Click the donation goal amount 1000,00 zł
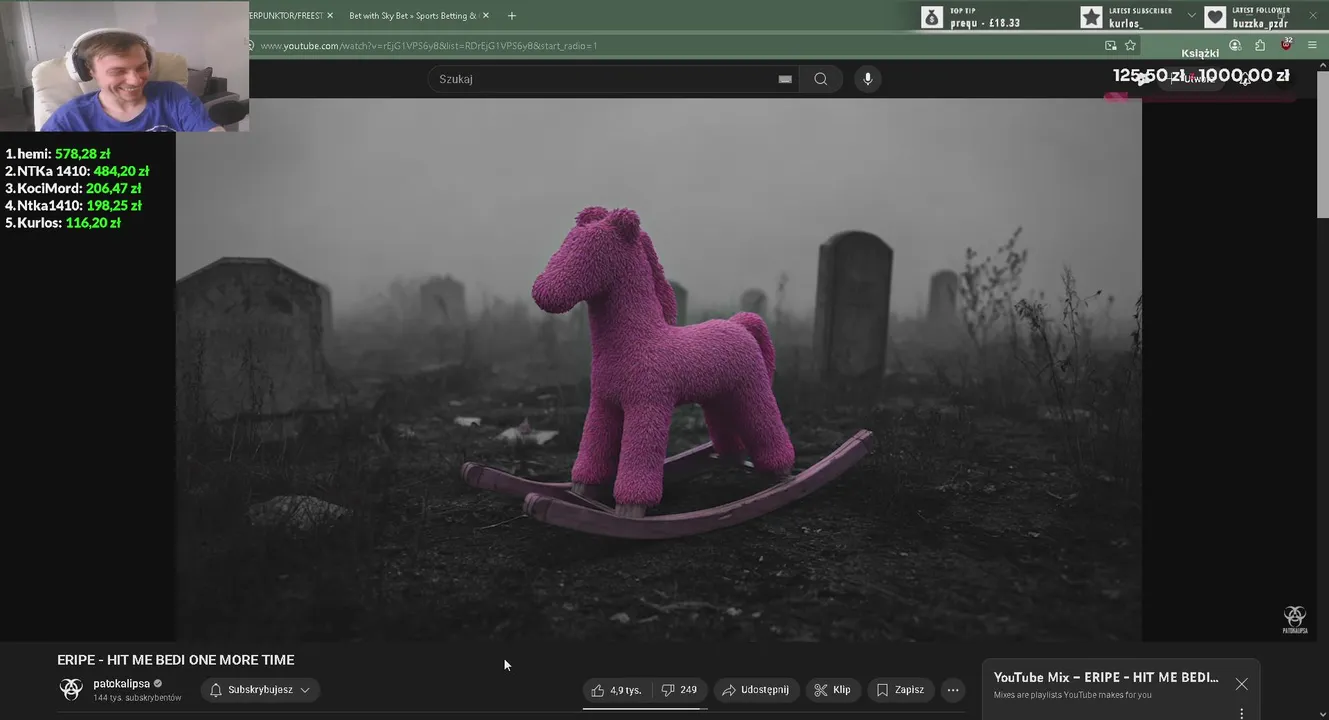 tap(1244, 75)
